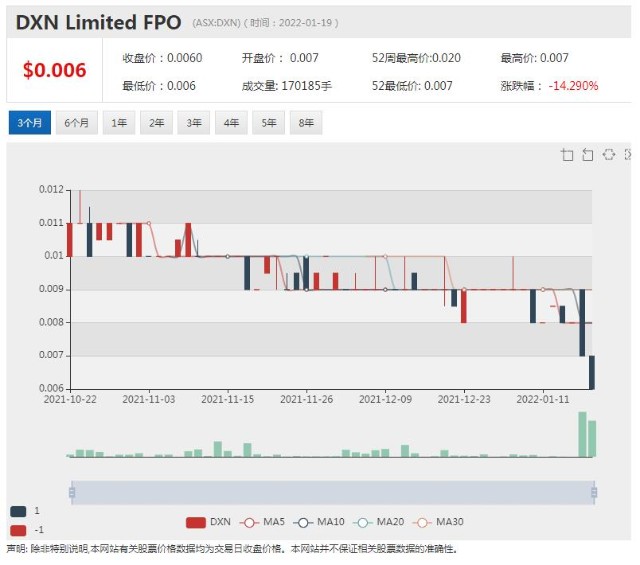
Task: Click the 0.012 y-axis price label
Action: (51, 189)
